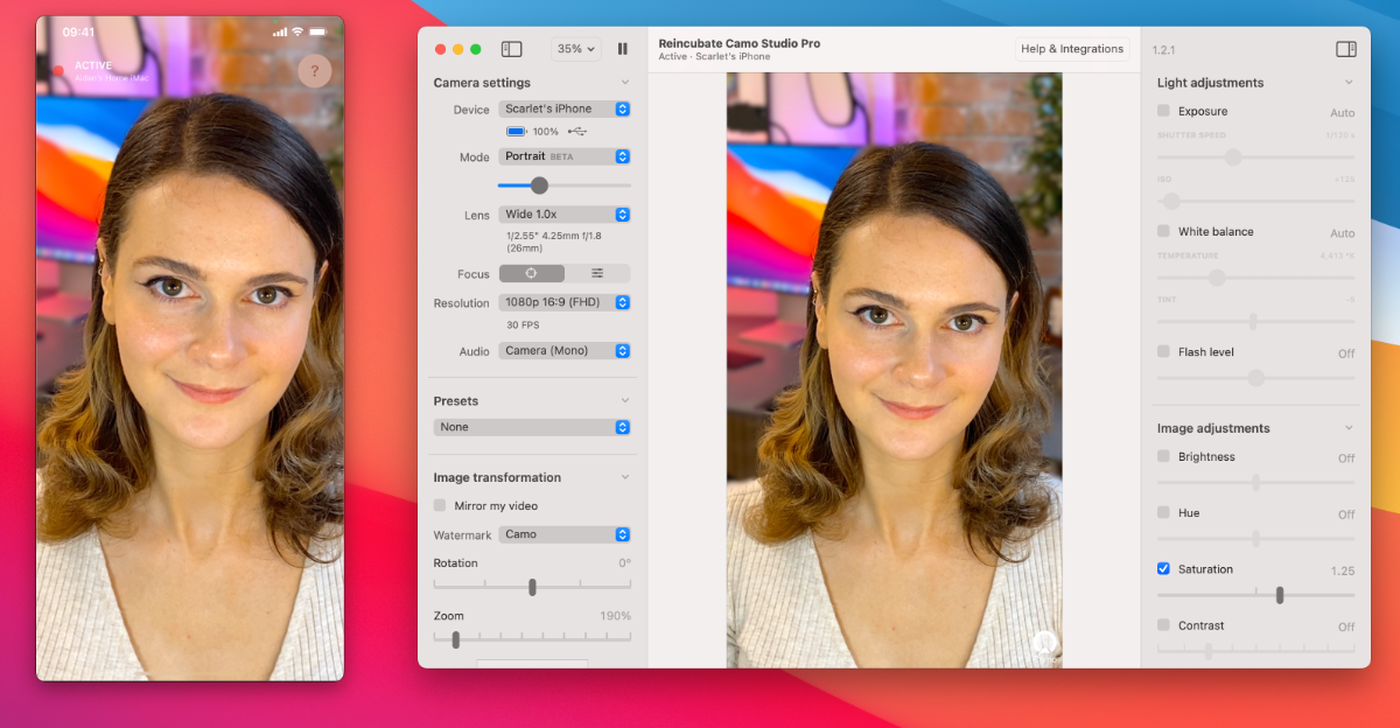
Task: Collapse the Camera settings section
Action: pyautogui.click(x=625, y=83)
